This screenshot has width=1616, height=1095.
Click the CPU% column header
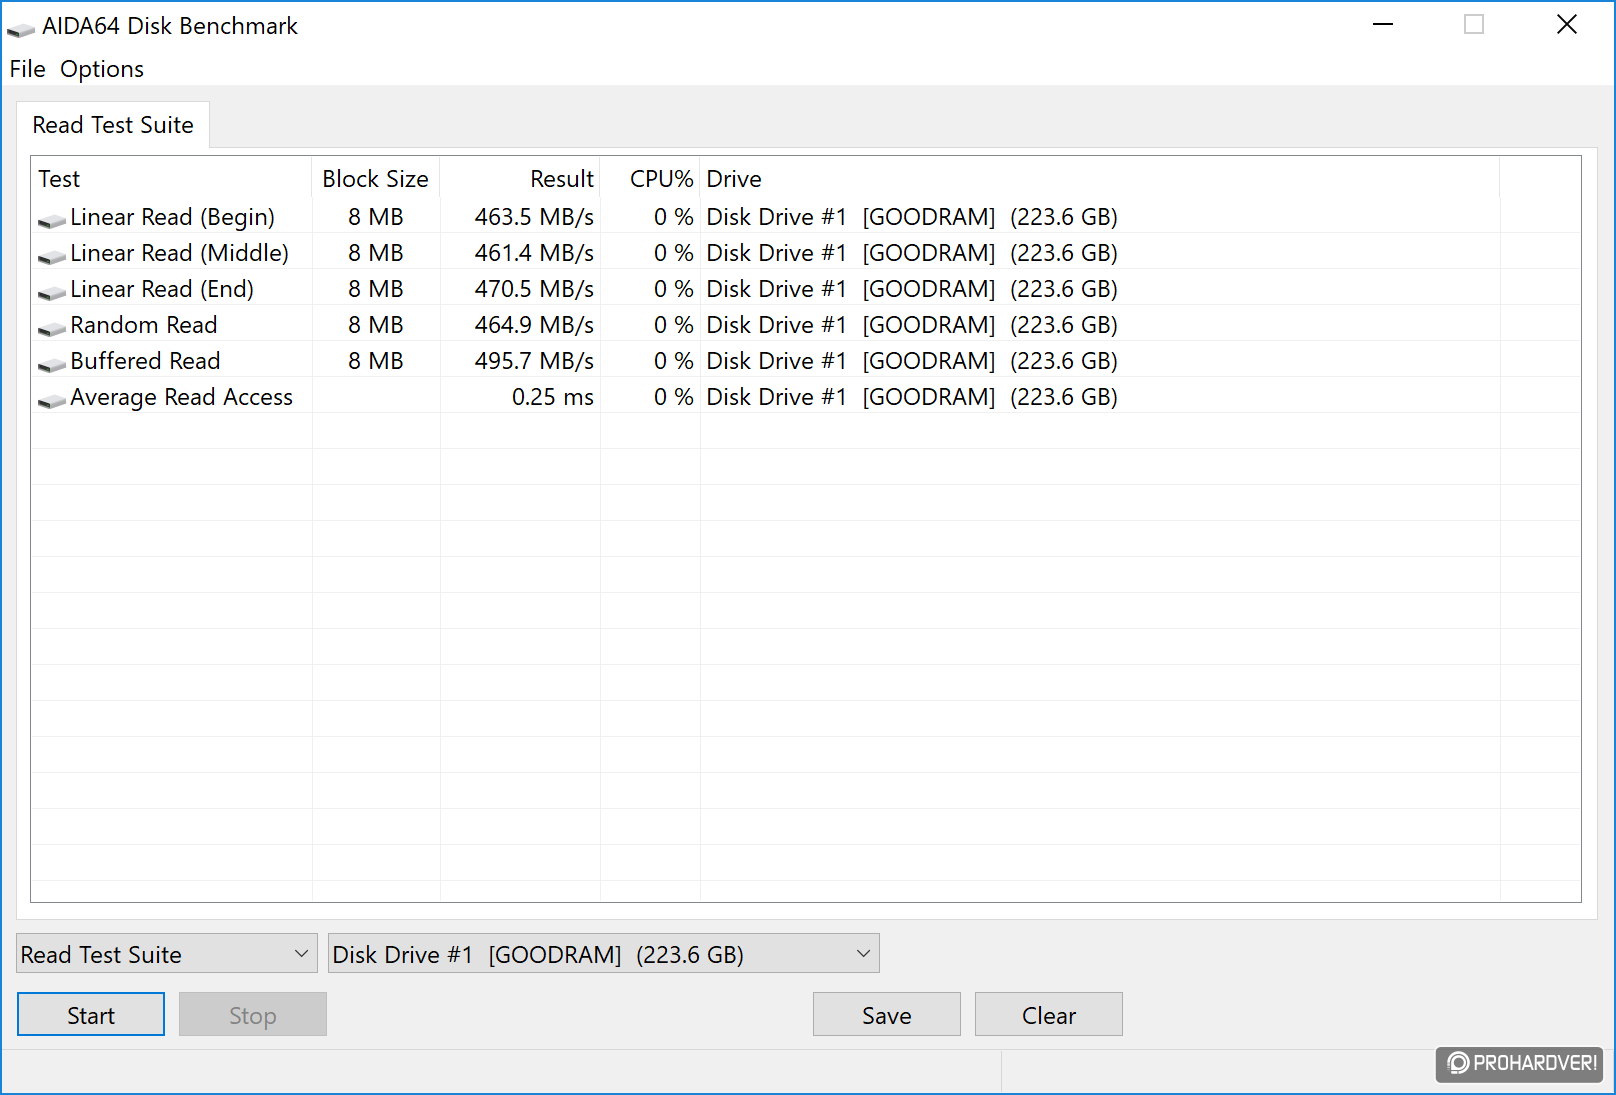click(650, 179)
